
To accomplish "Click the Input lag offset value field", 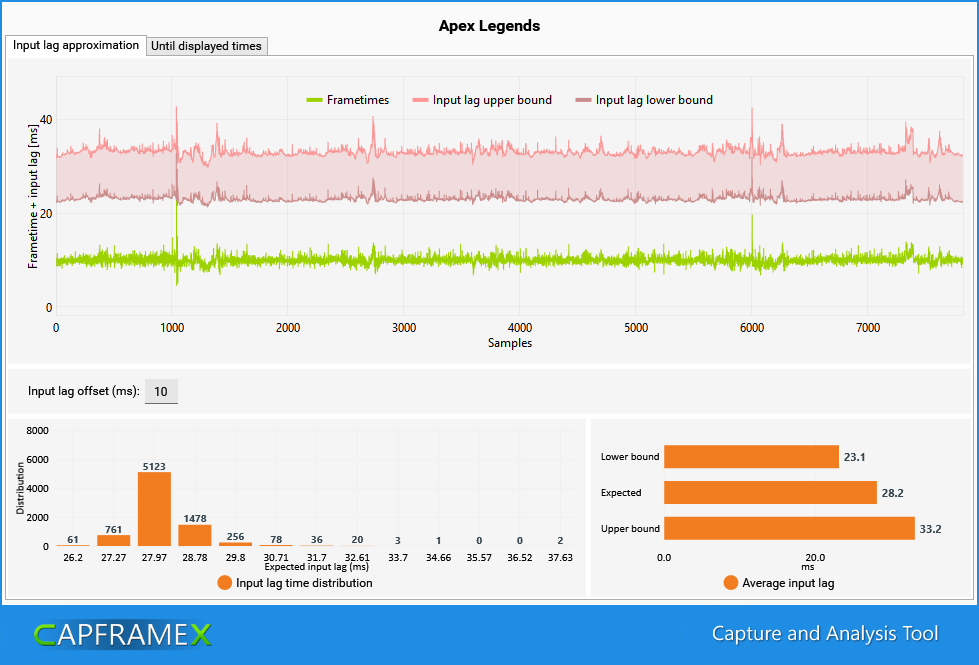I will (x=161, y=392).
